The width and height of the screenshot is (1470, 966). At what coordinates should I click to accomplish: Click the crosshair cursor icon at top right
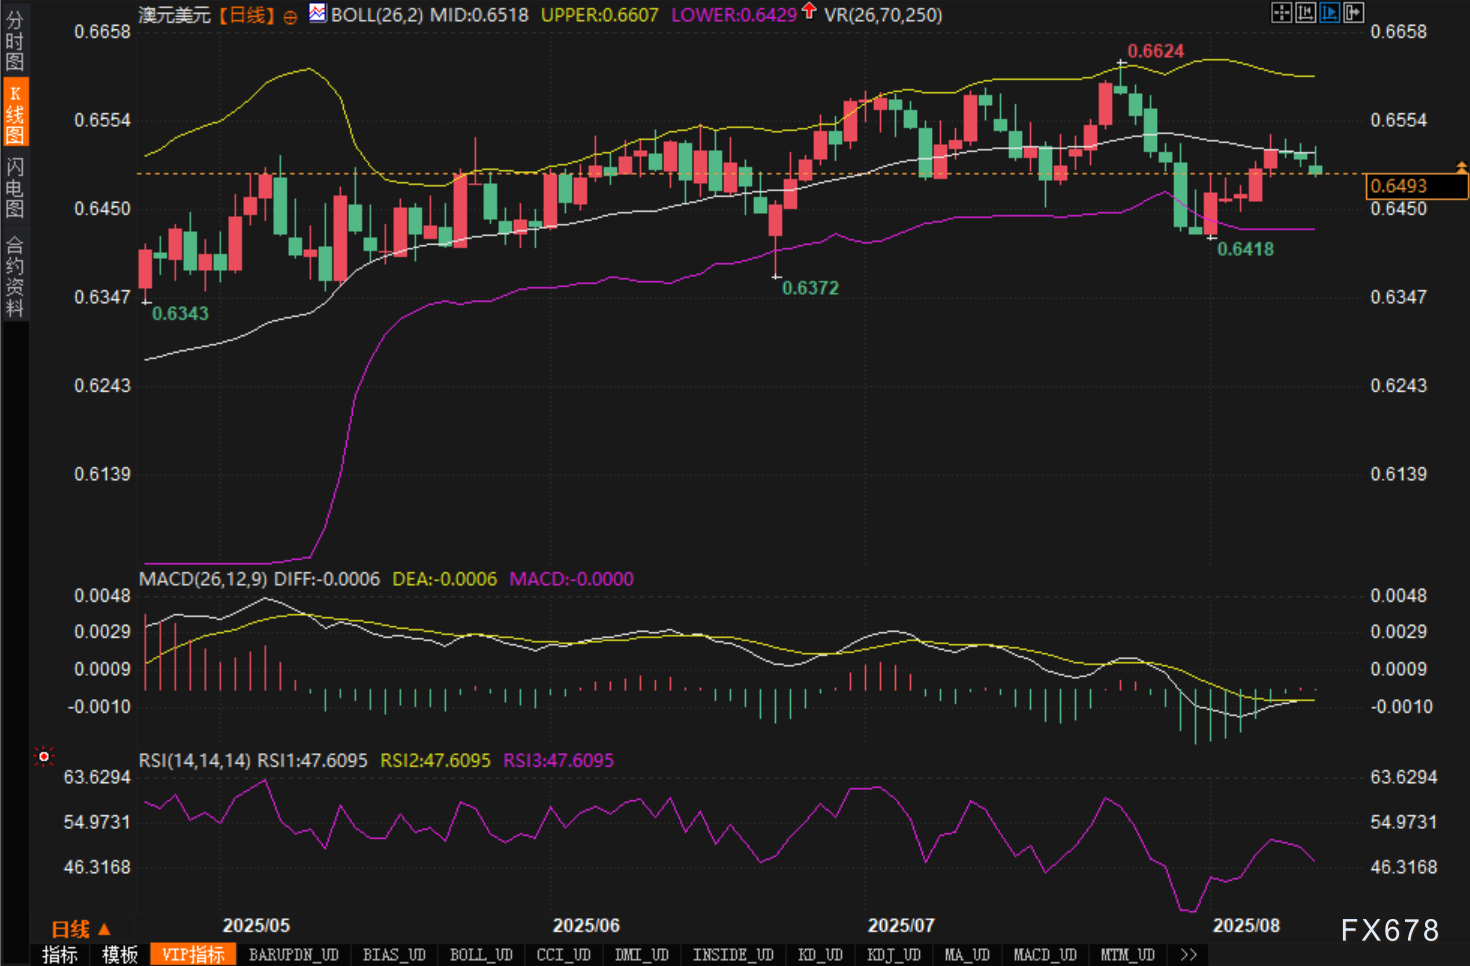(1281, 12)
